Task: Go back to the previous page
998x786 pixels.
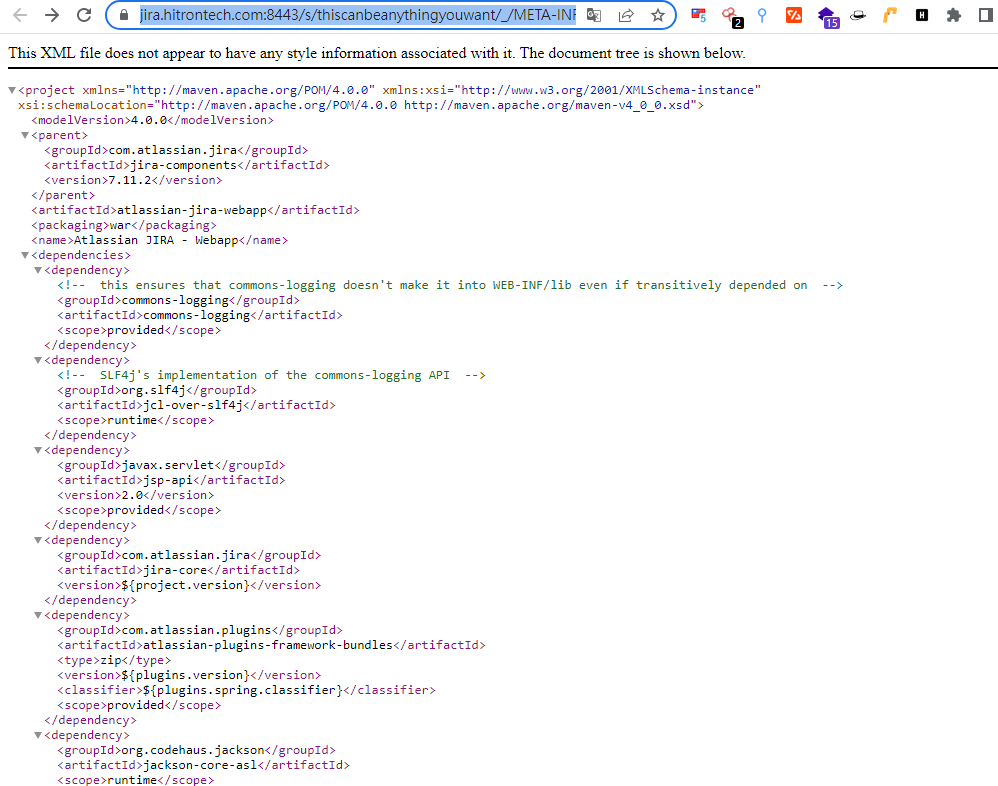Action: [x=20, y=15]
